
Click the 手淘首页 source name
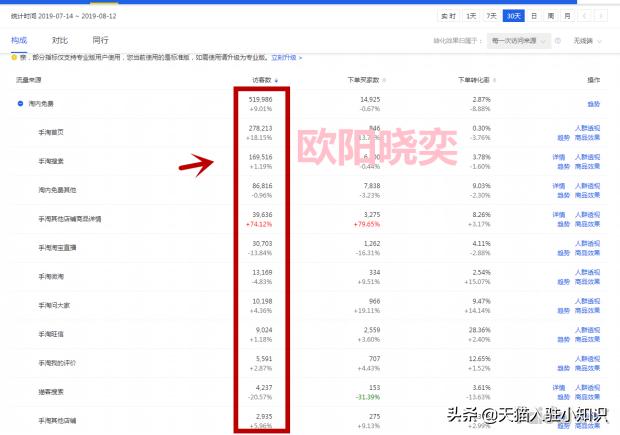click(x=51, y=132)
